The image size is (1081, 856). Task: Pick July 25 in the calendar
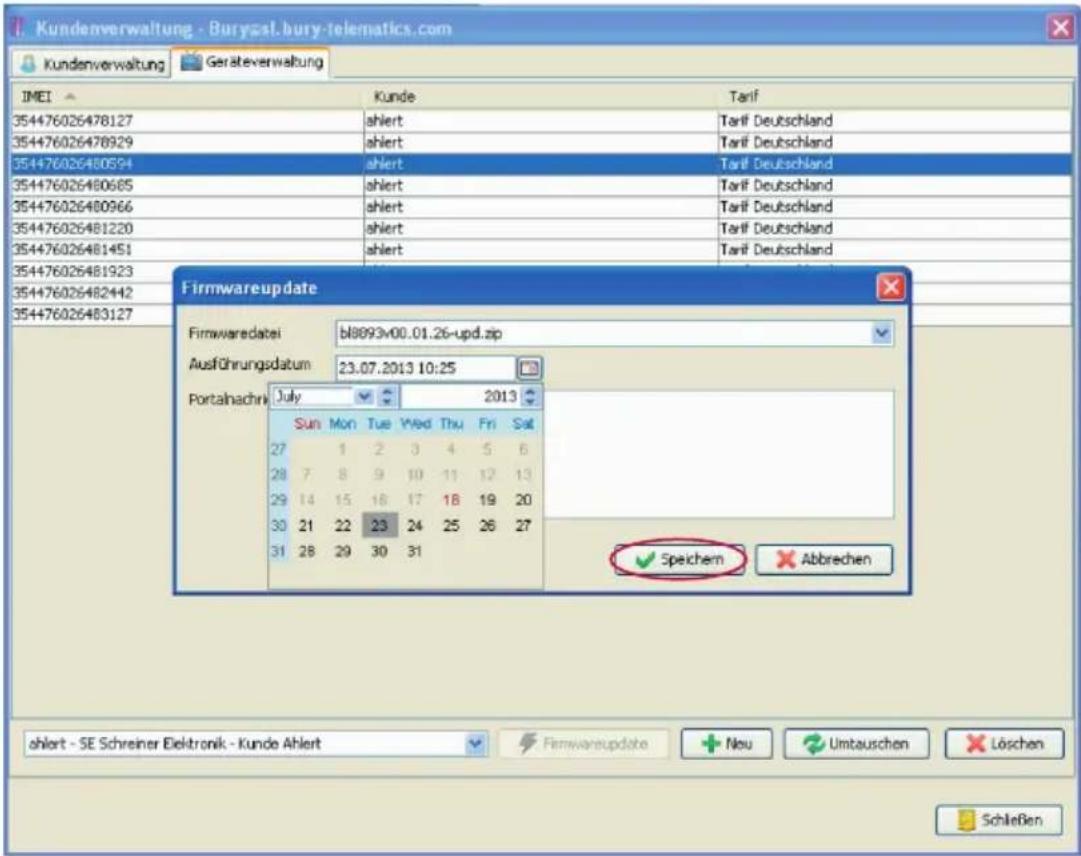click(451, 526)
